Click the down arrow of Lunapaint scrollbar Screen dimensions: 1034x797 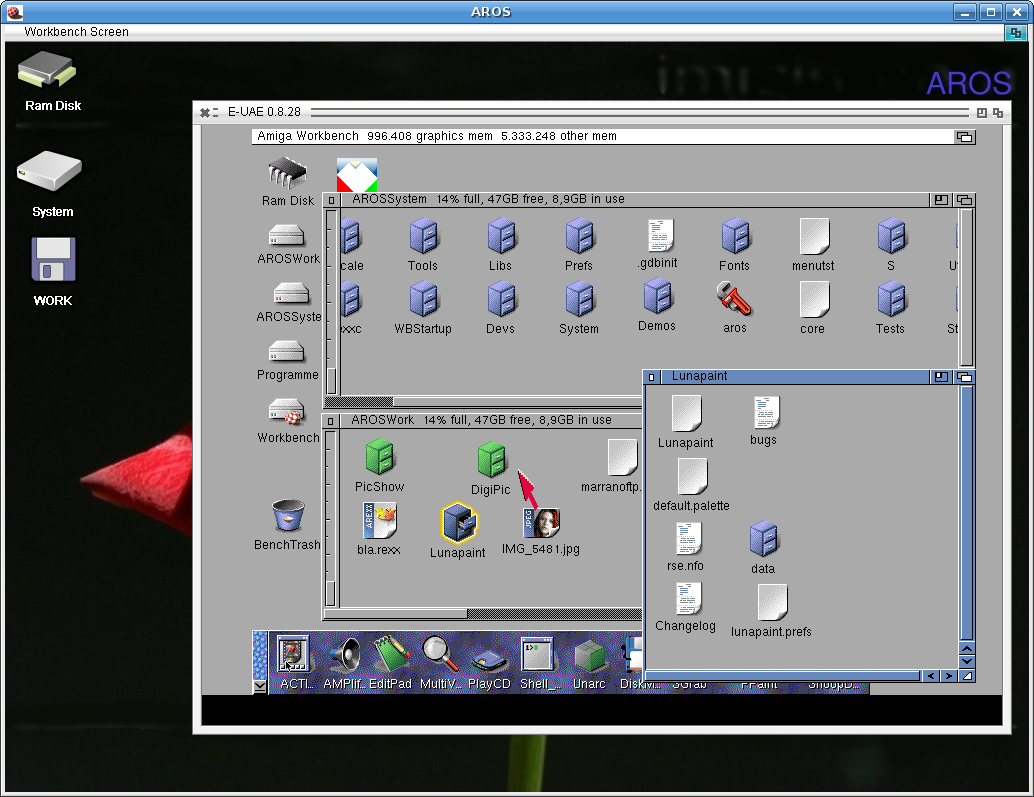(966, 661)
